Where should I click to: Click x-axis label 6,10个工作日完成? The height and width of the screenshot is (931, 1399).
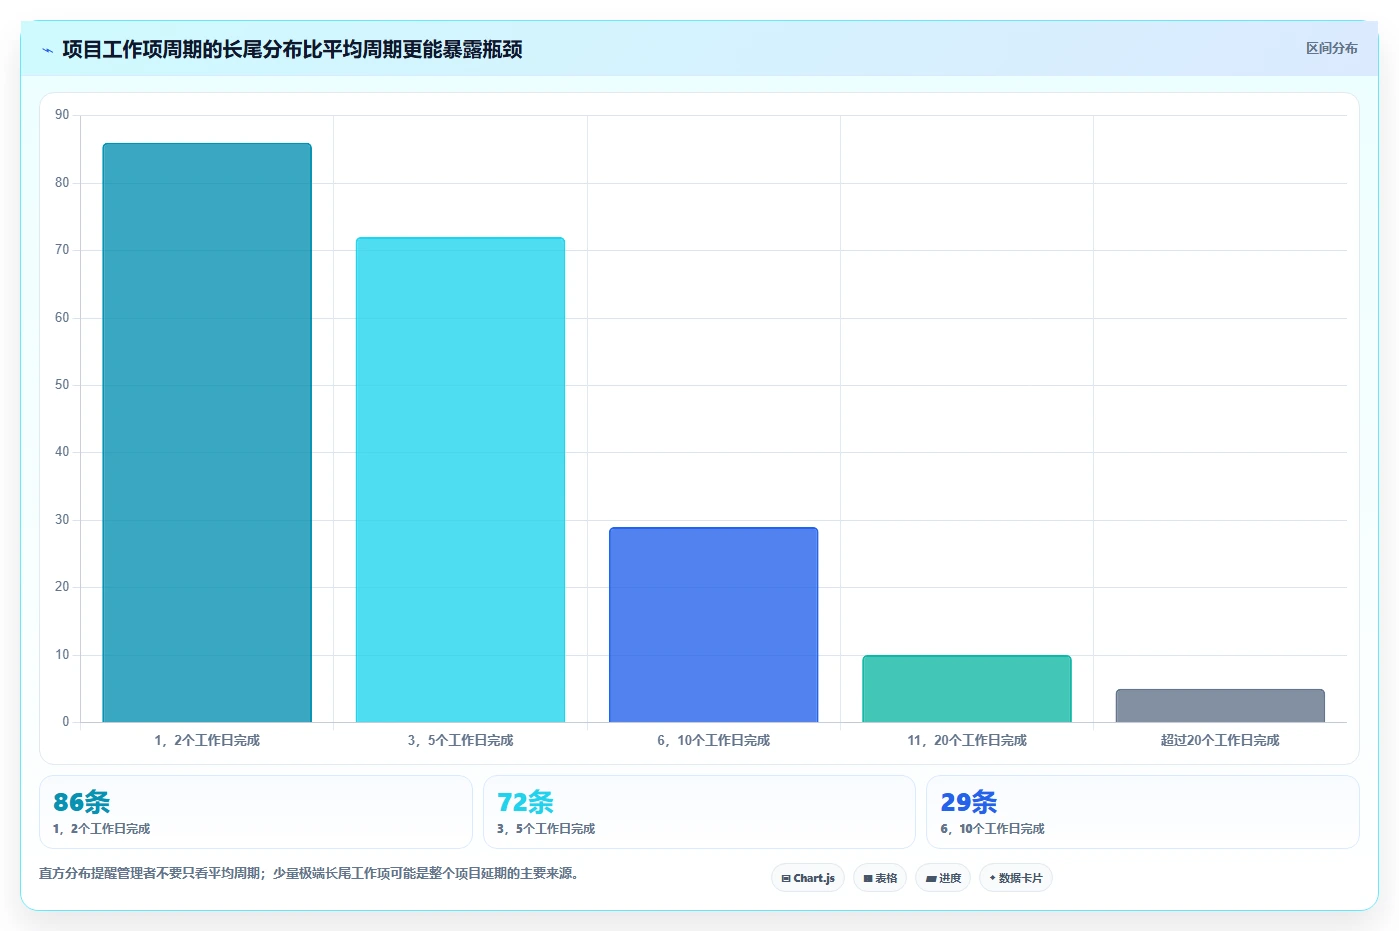pos(714,740)
